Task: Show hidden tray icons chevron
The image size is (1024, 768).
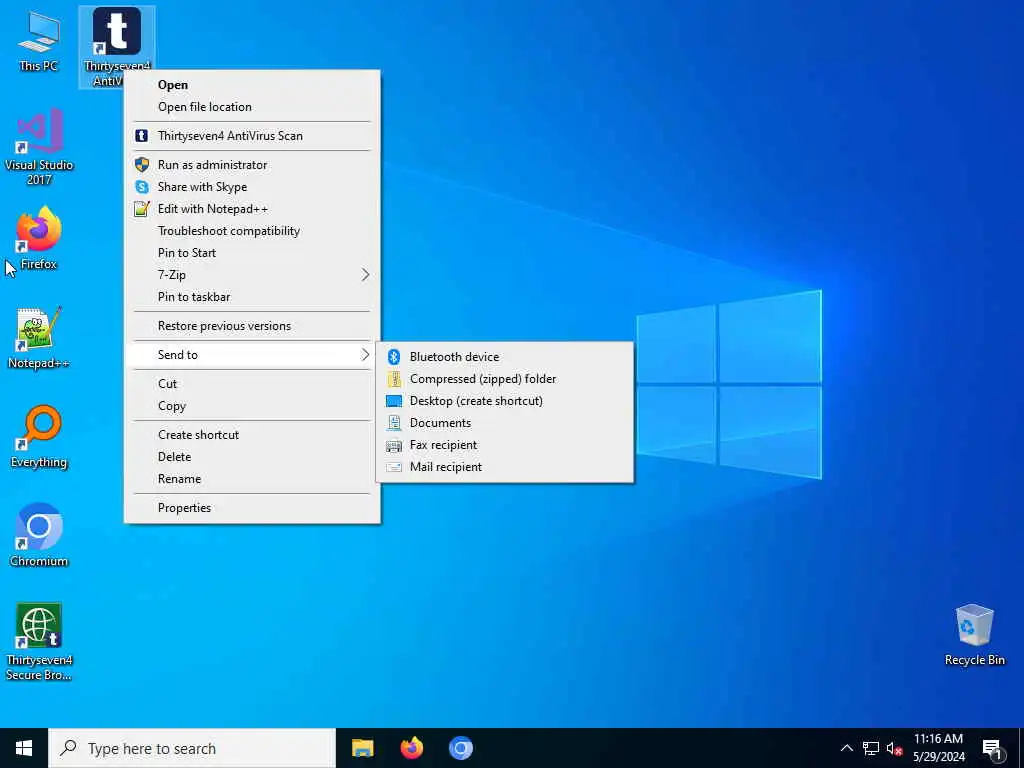Action: [x=846, y=748]
